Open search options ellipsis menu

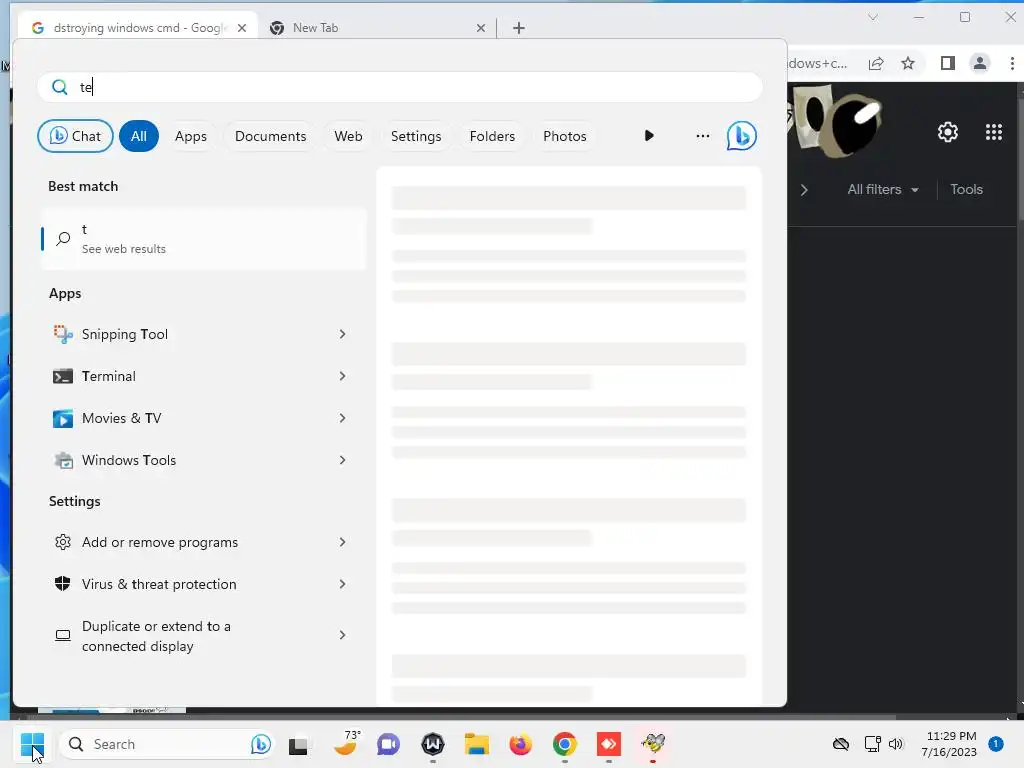tap(703, 136)
